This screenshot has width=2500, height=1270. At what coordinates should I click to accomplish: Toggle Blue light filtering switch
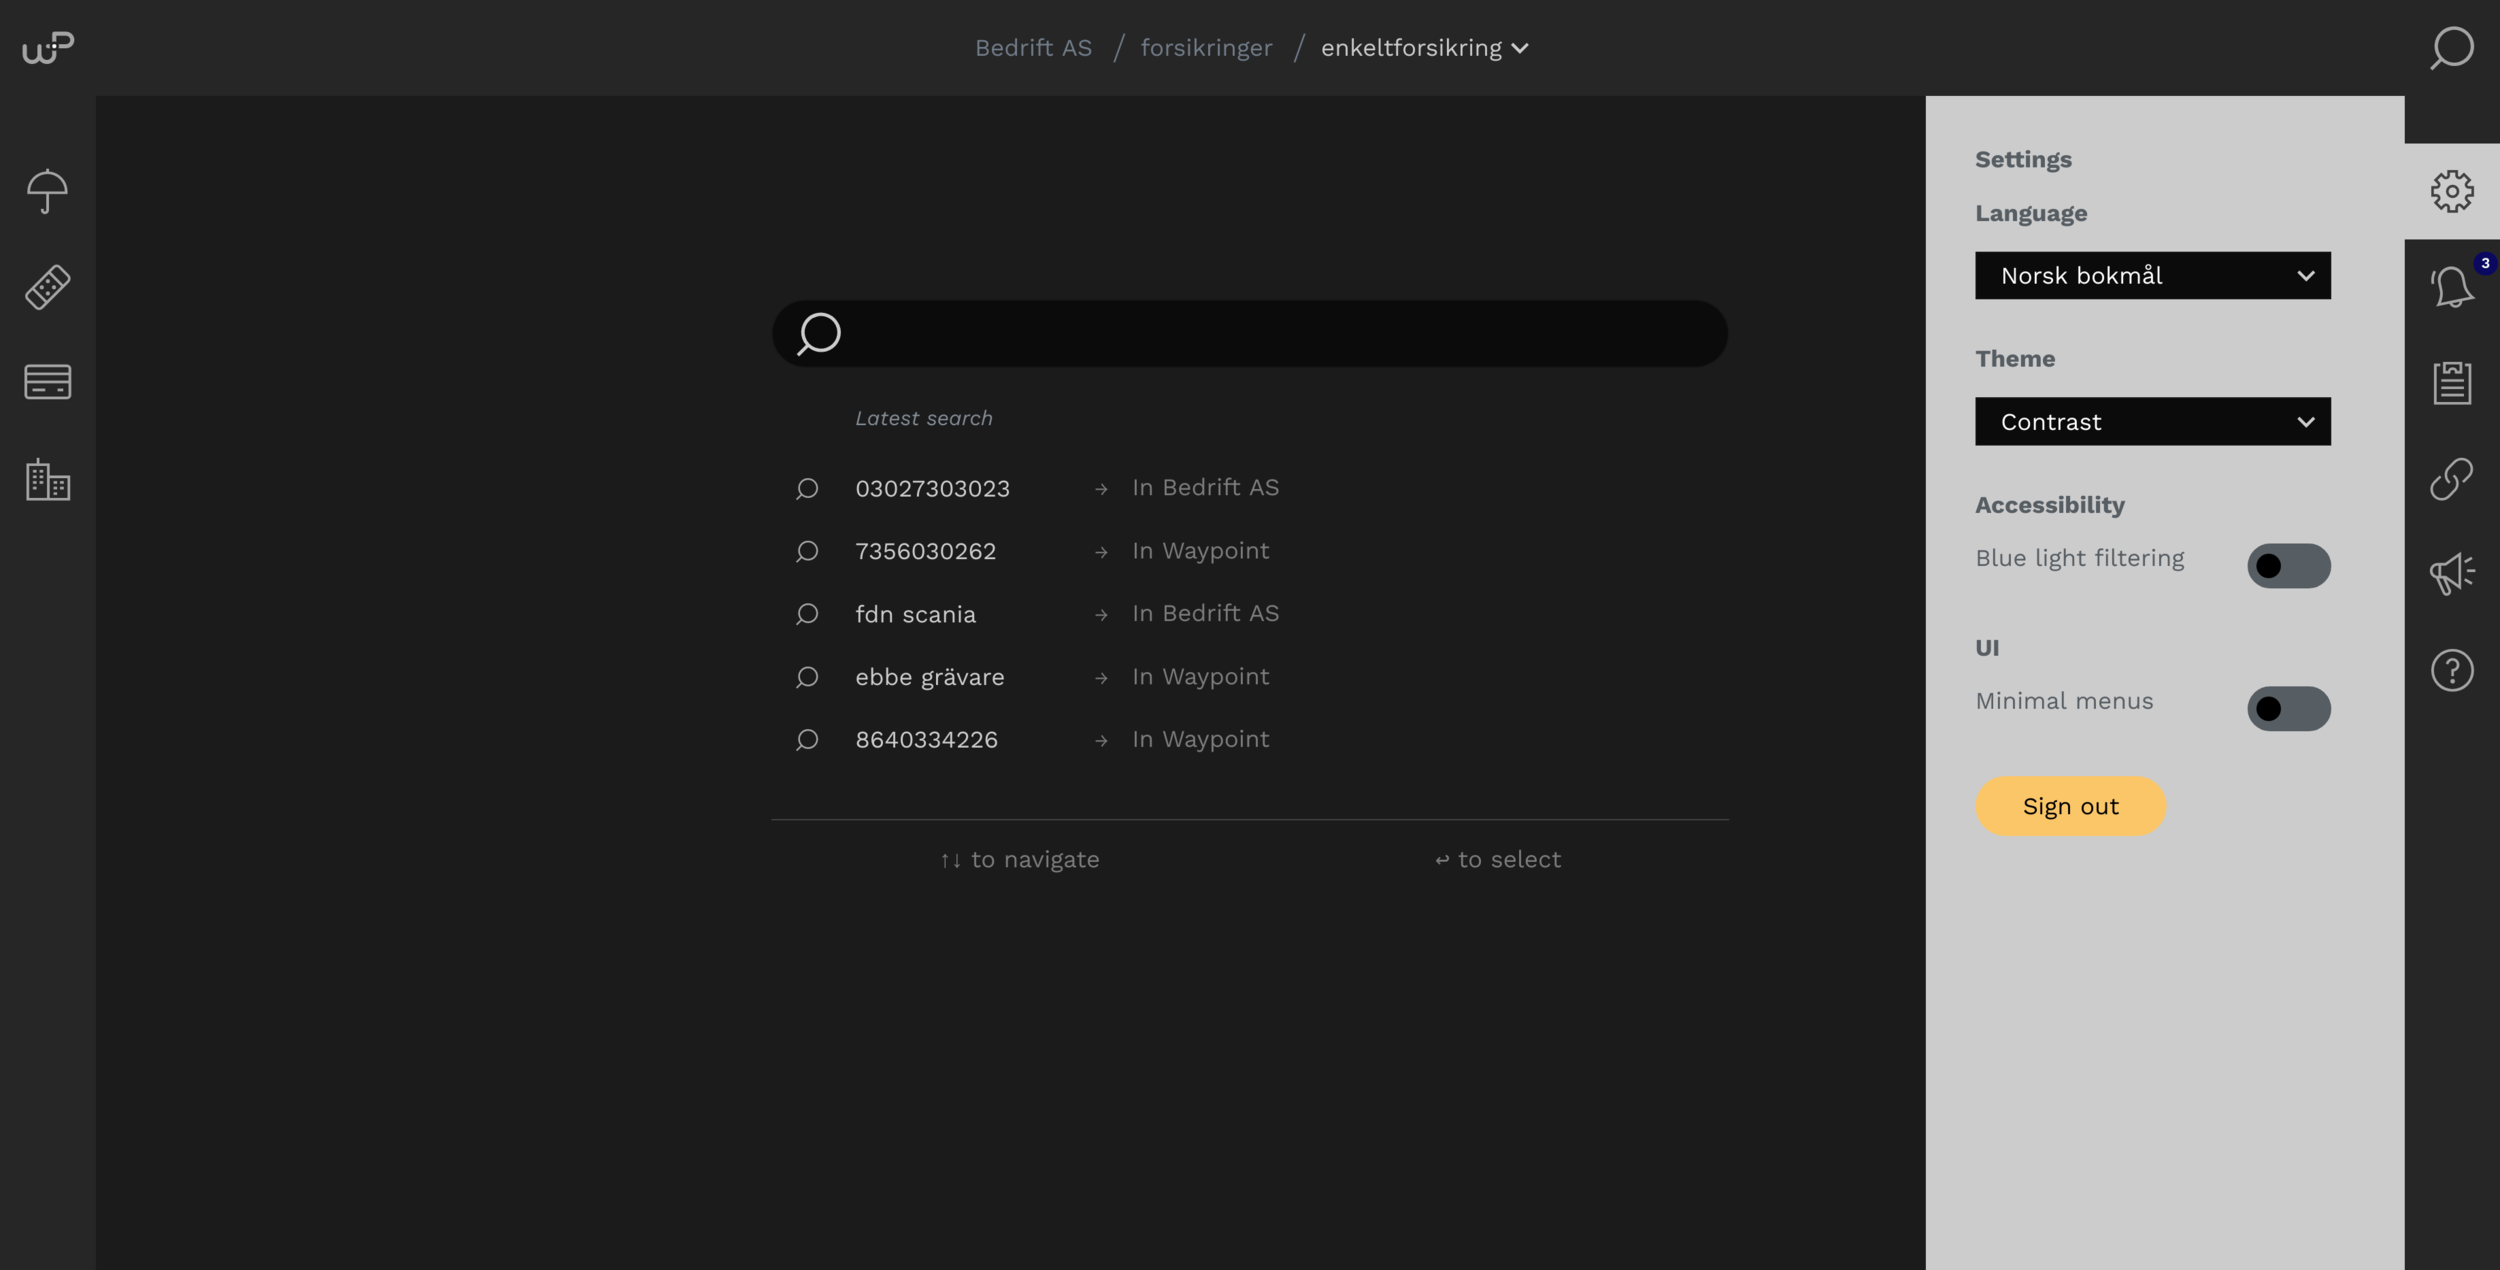point(2288,566)
